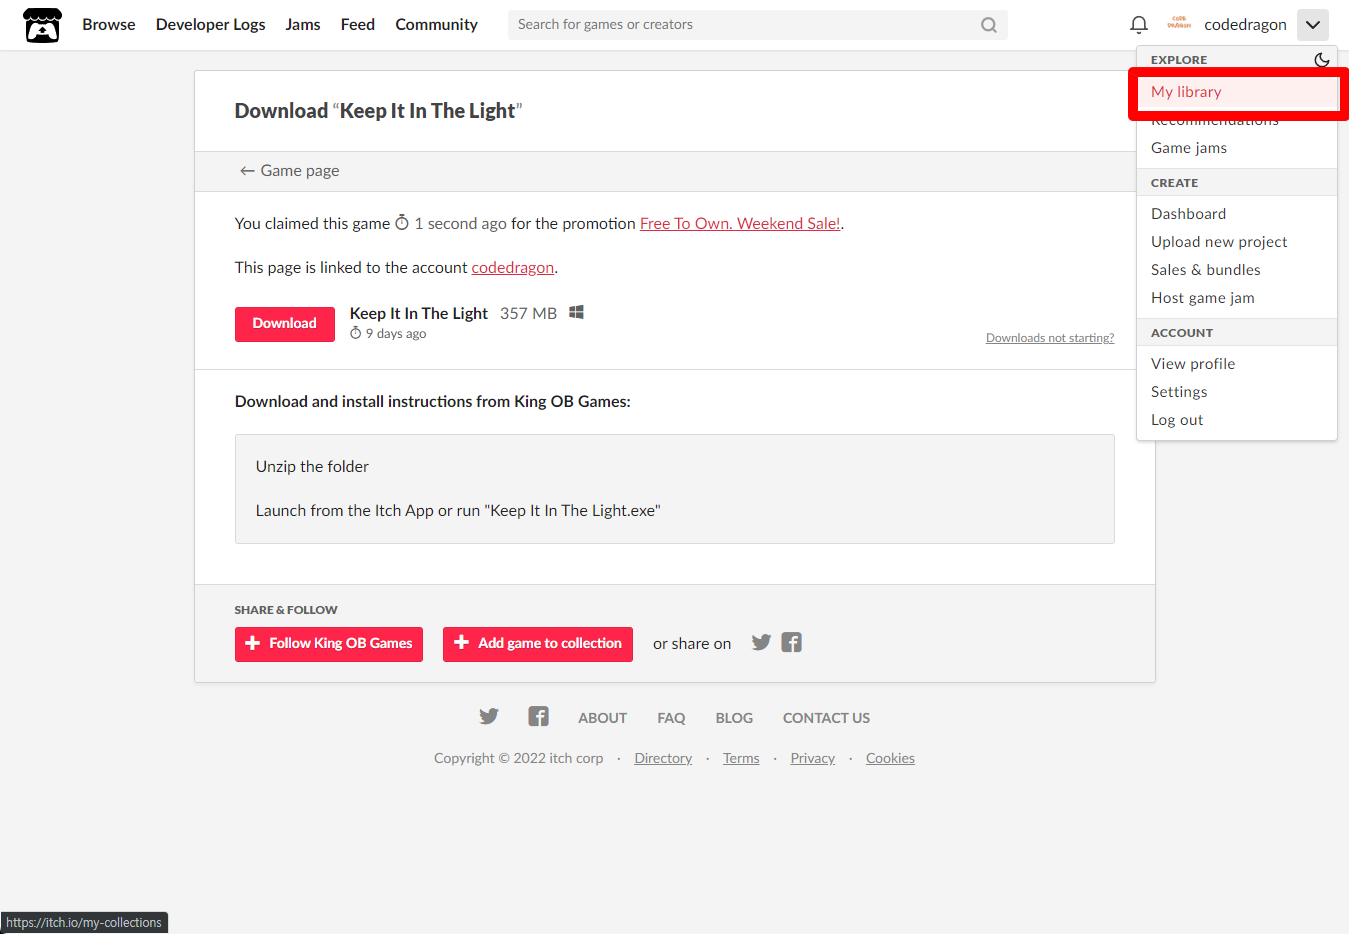Open the About footer link
1349x934 pixels.
(602, 718)
